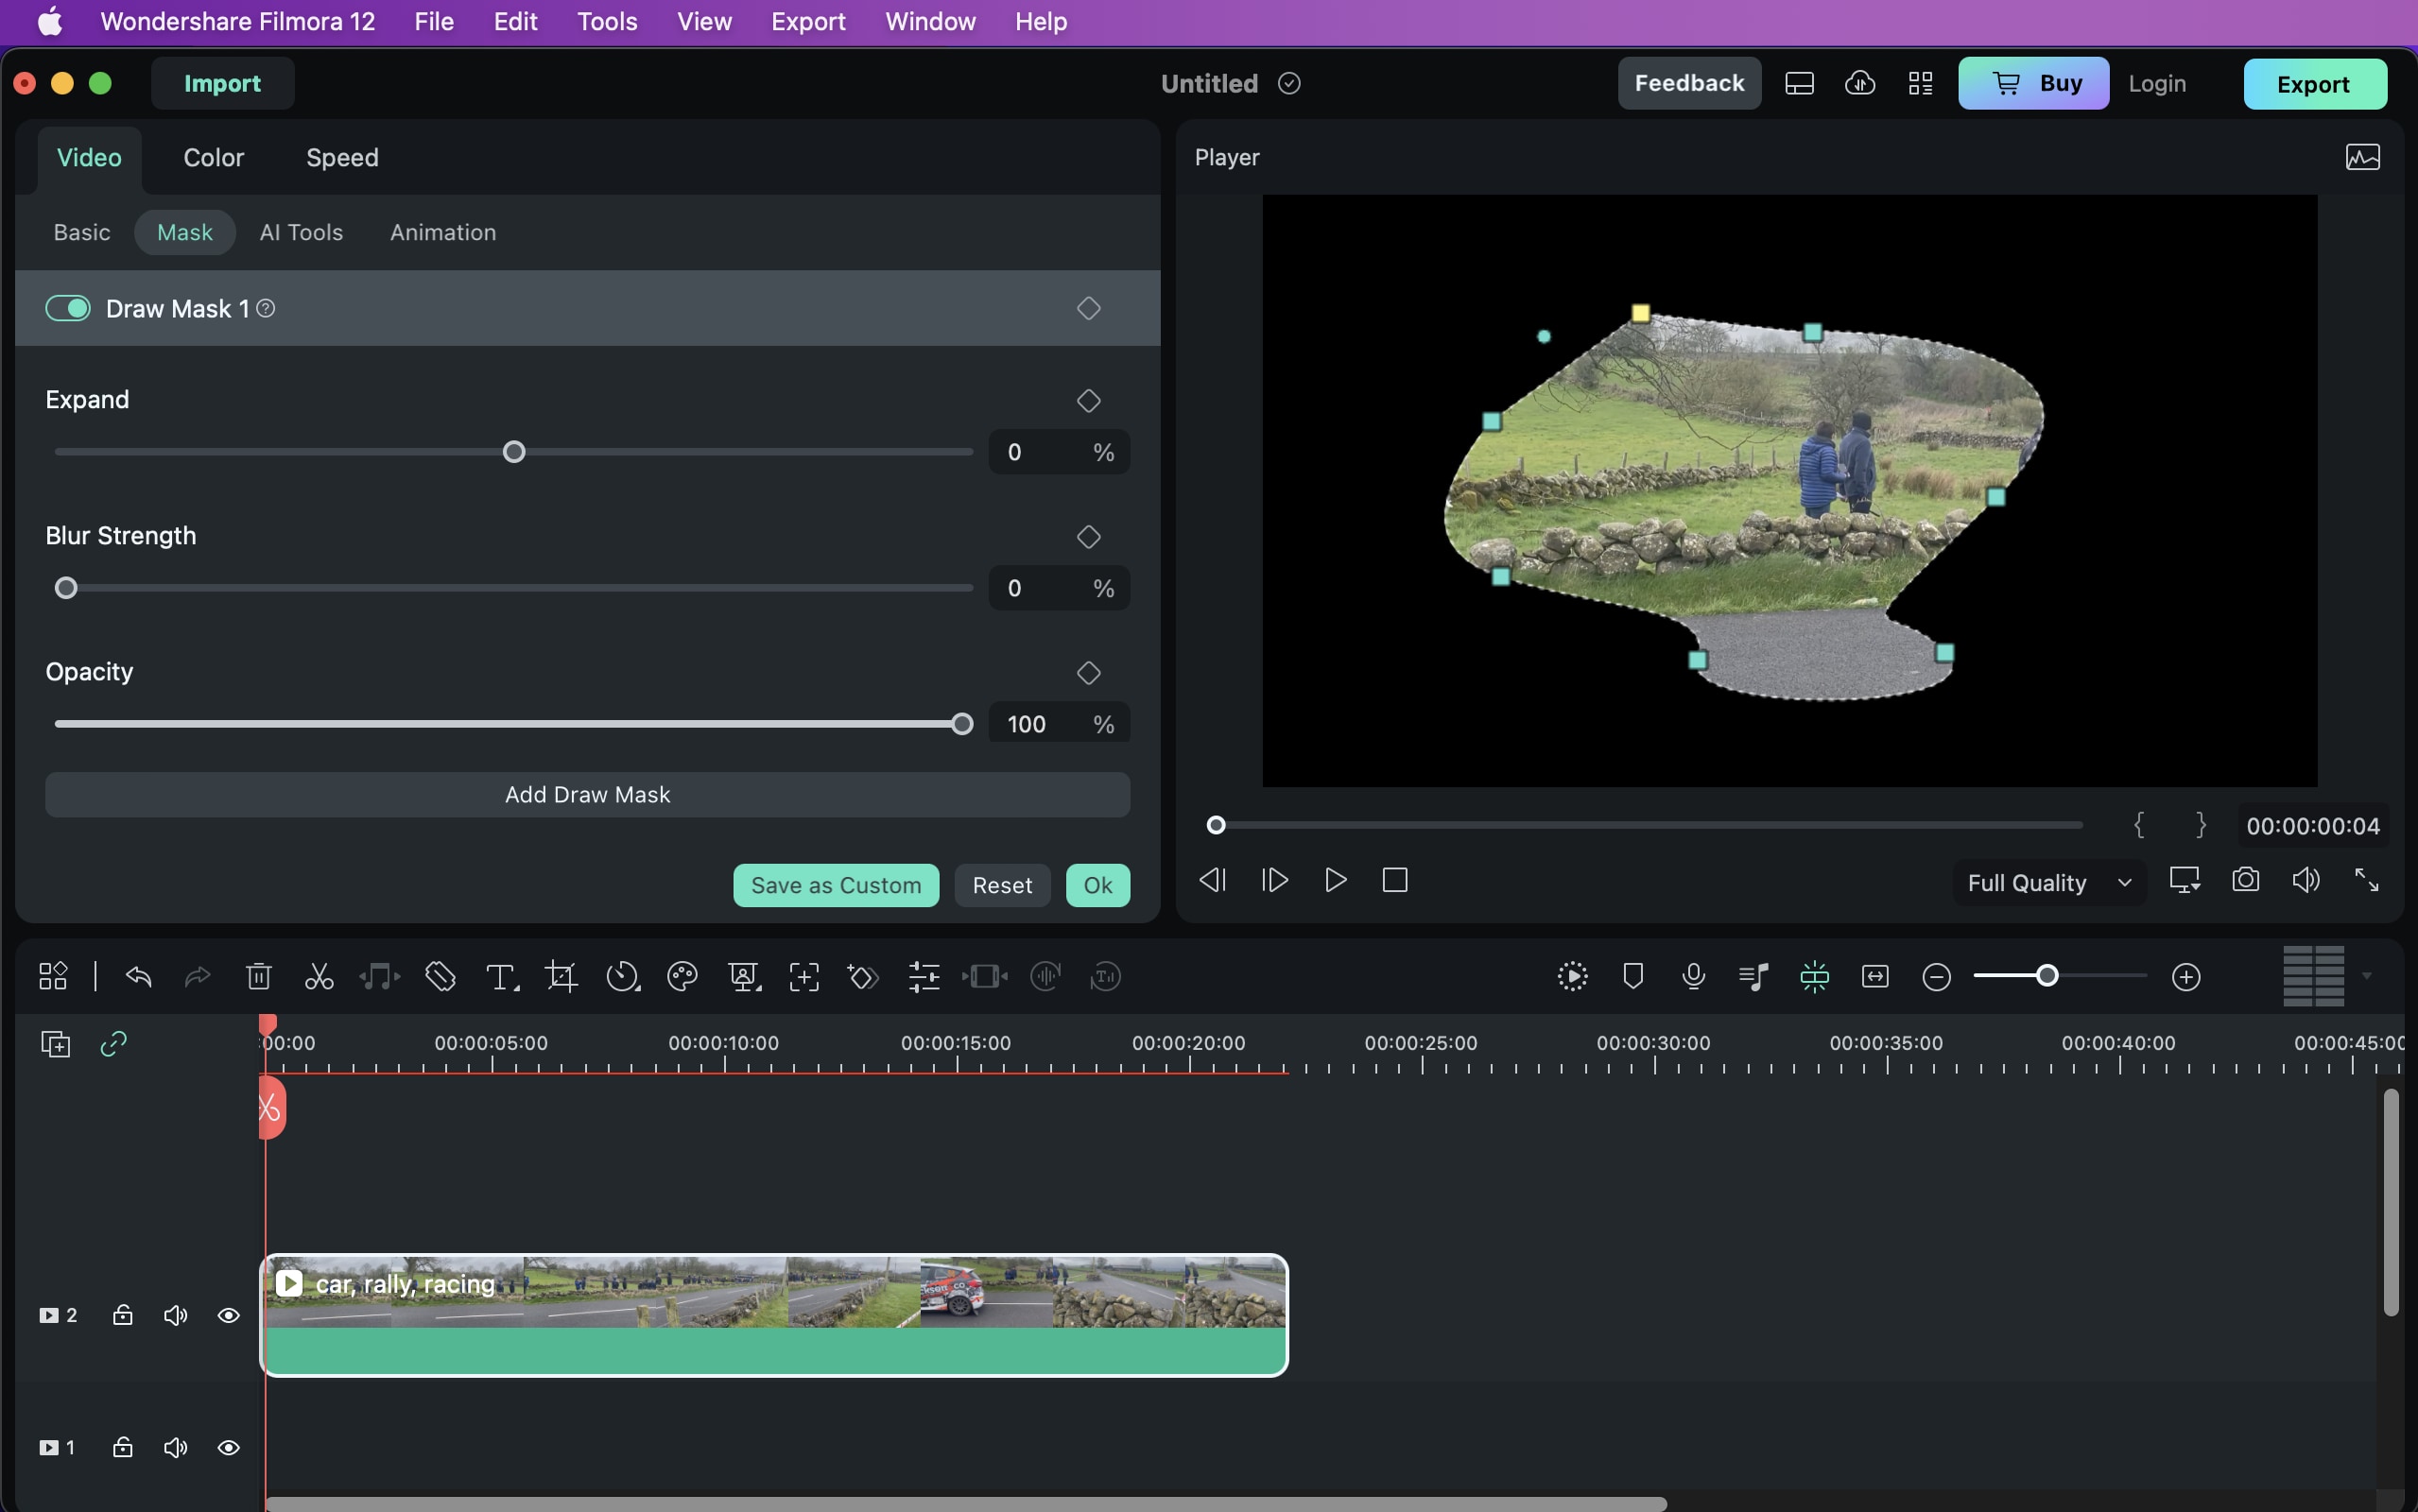Click the Reset button for mask settings

click(1002, 885)
